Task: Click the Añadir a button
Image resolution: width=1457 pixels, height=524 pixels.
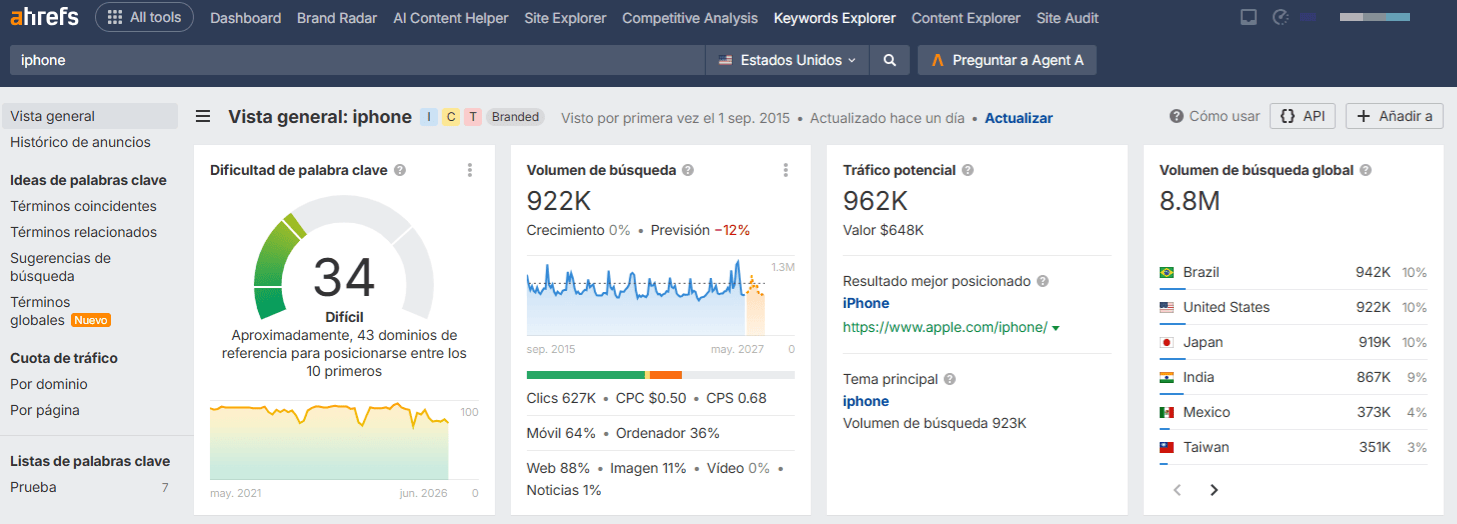Action: point(1395,116)
